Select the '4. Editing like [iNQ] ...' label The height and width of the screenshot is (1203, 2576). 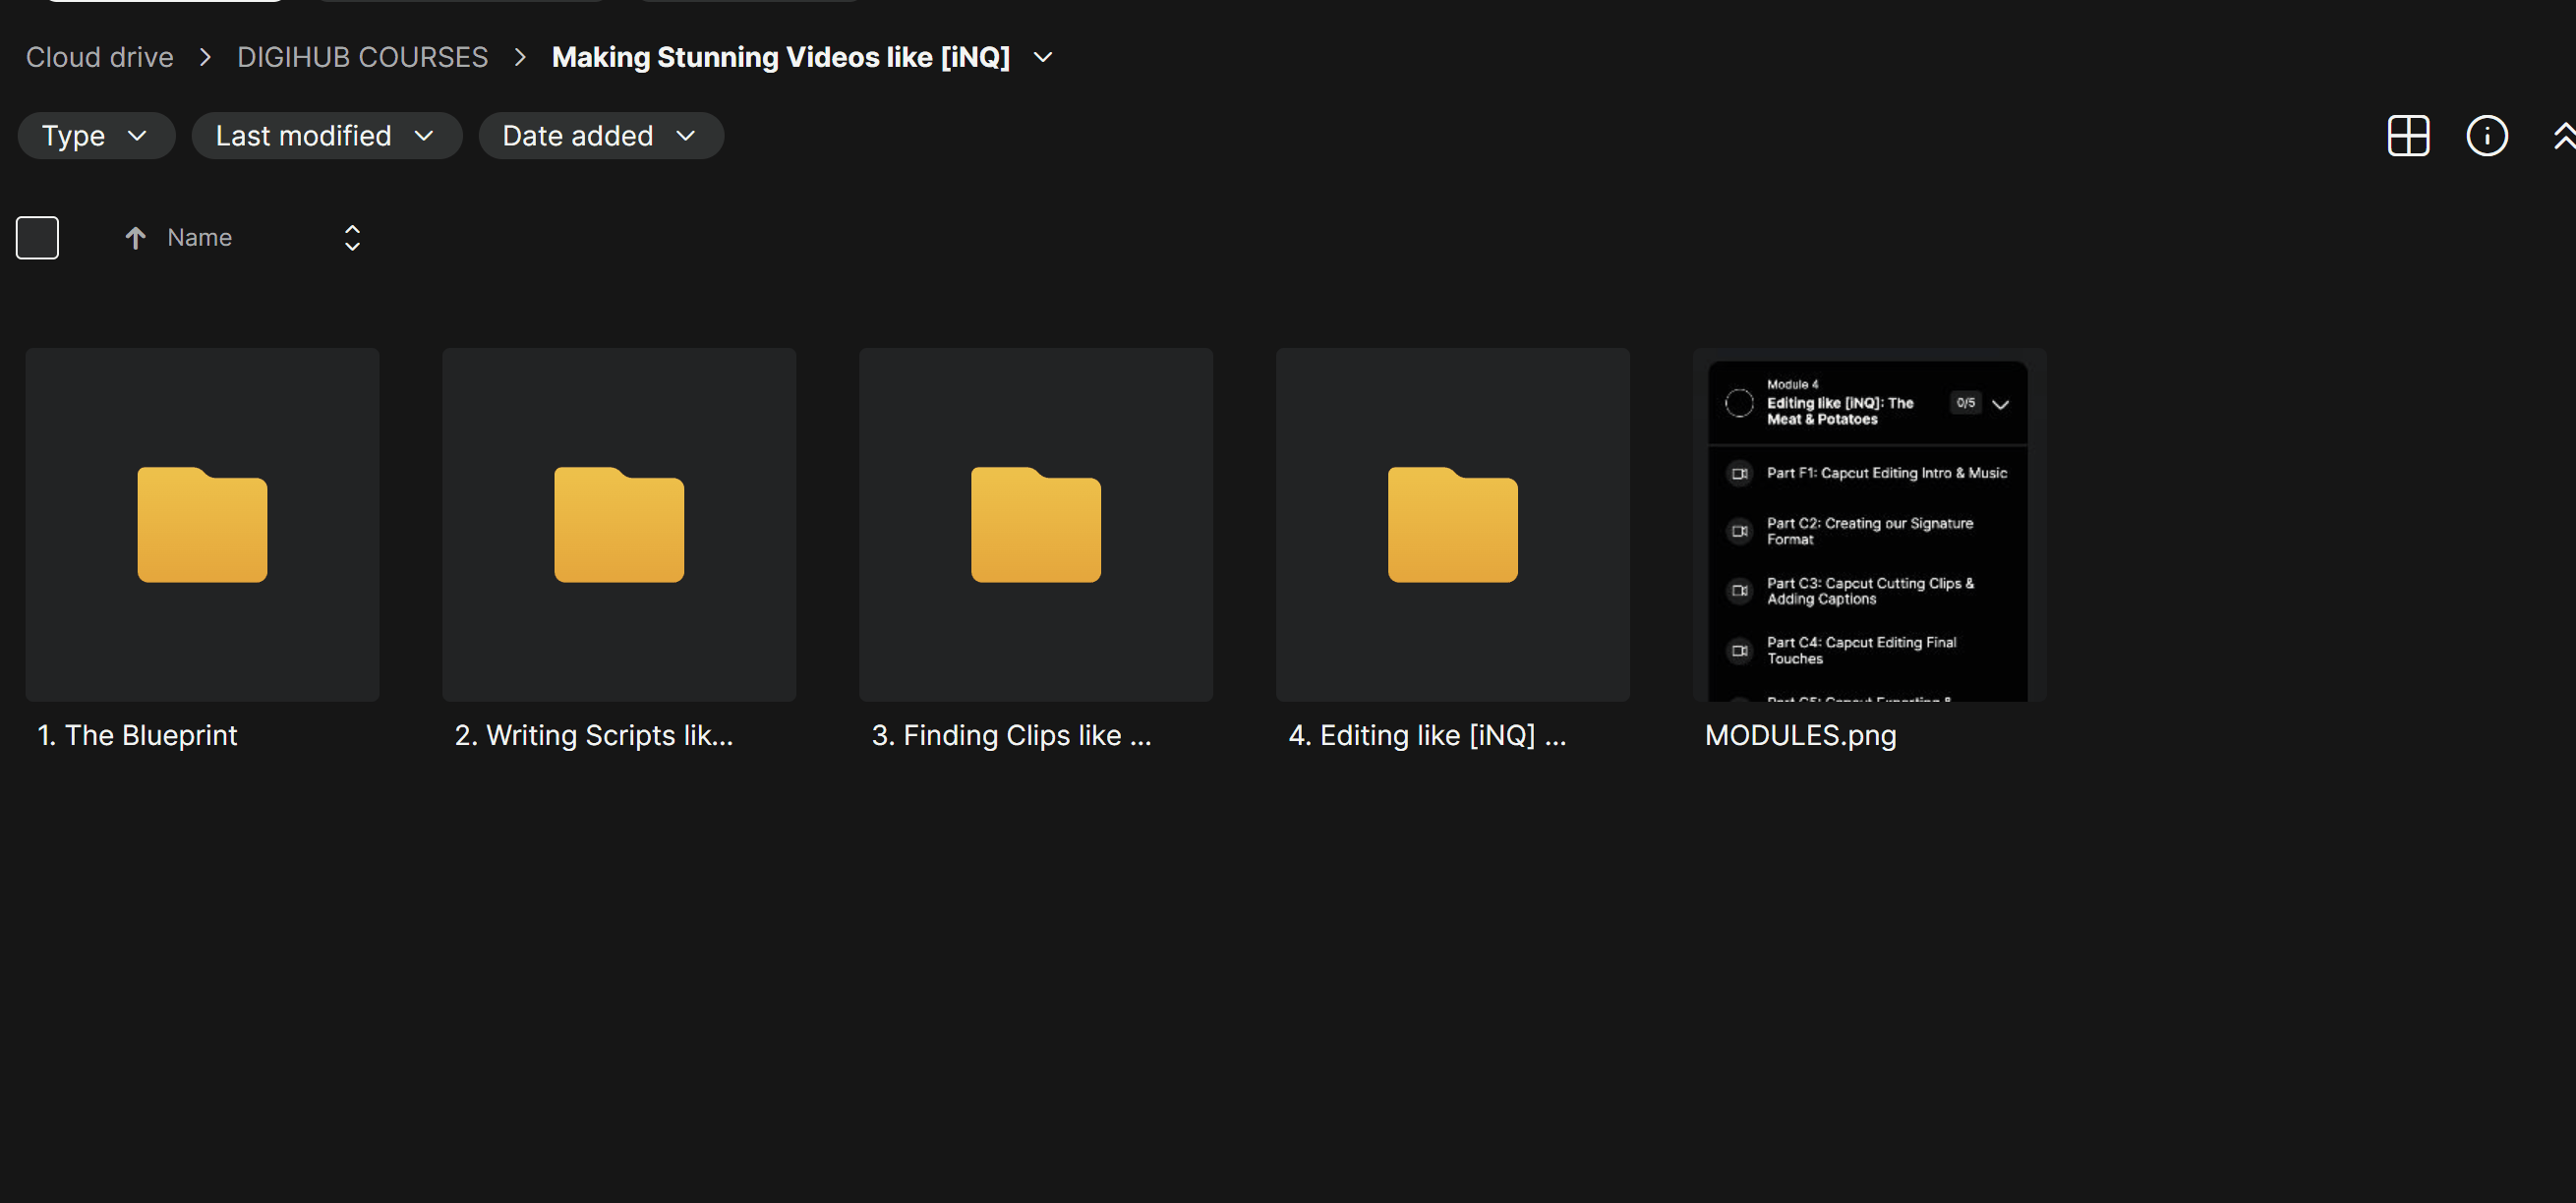(1427, 736)
